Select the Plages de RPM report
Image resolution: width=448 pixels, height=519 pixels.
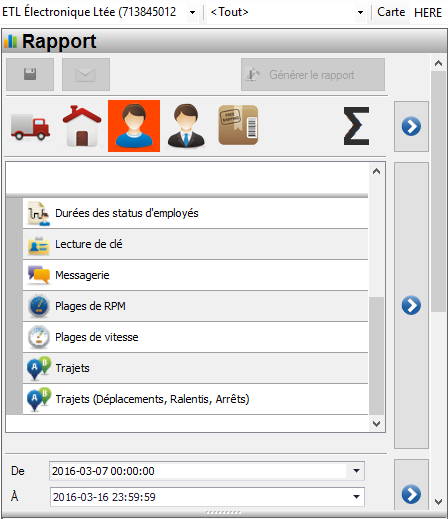pyautogui.click(x=195, y=306)
